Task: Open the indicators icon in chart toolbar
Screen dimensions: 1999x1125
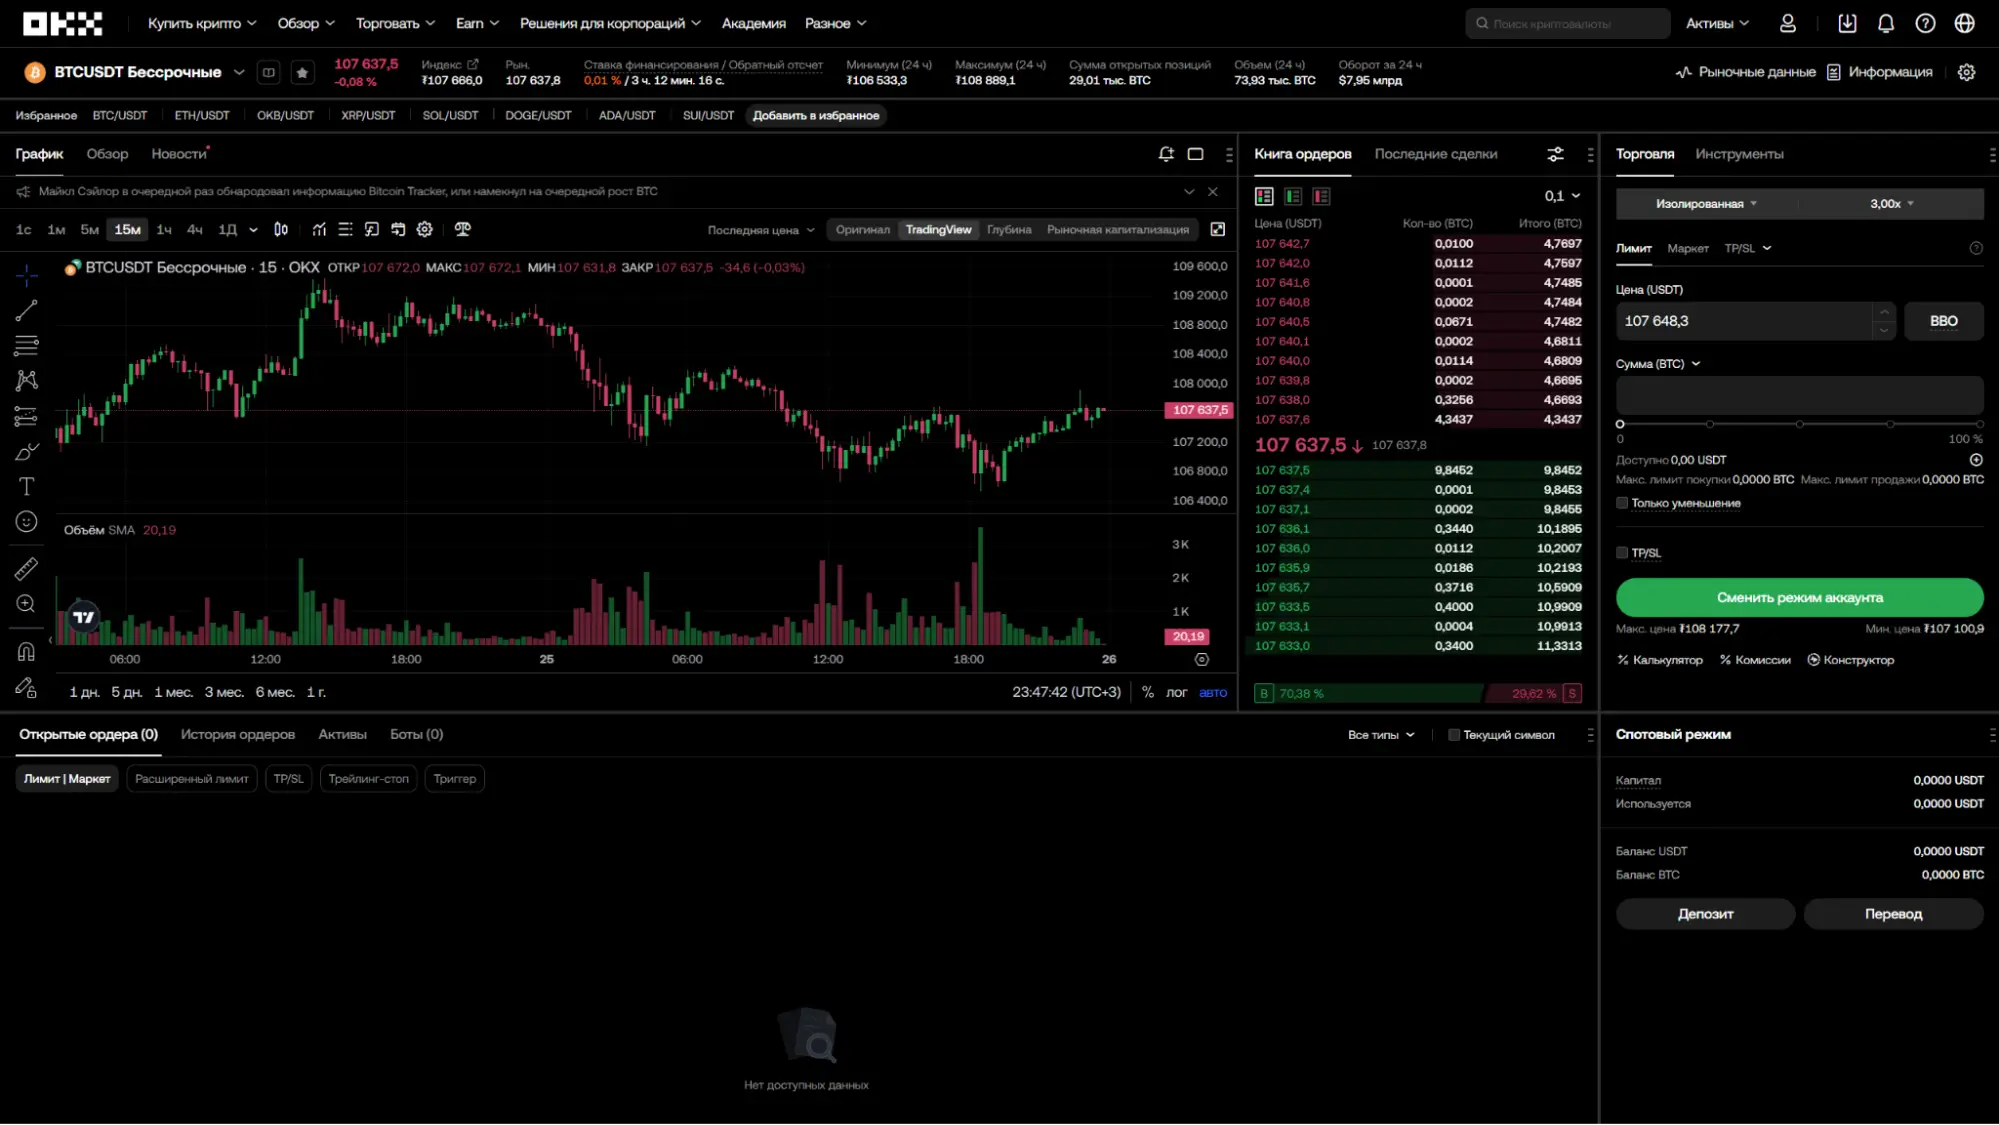Action: pyautogui.click(x=319, y=229)
